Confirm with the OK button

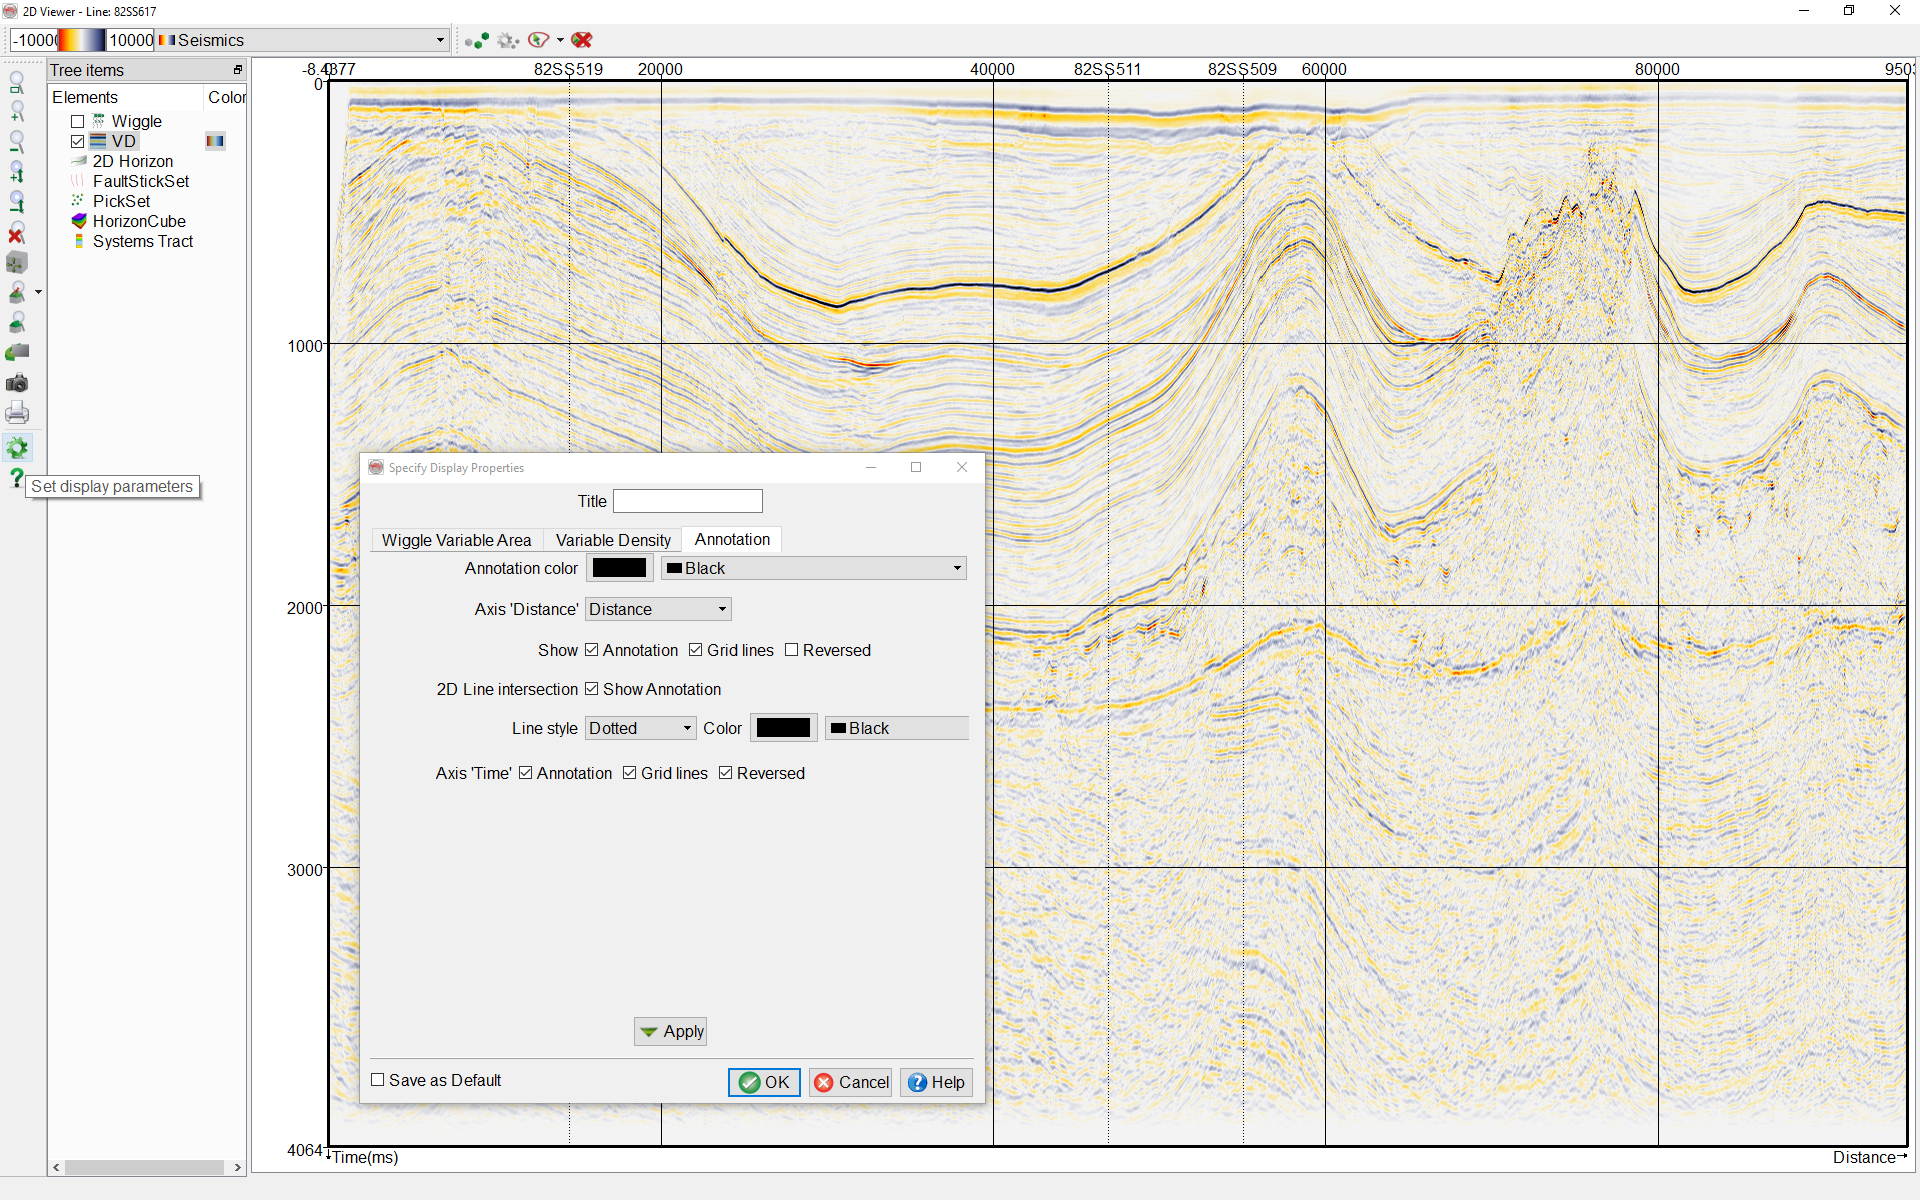(x=764, y=1082)
